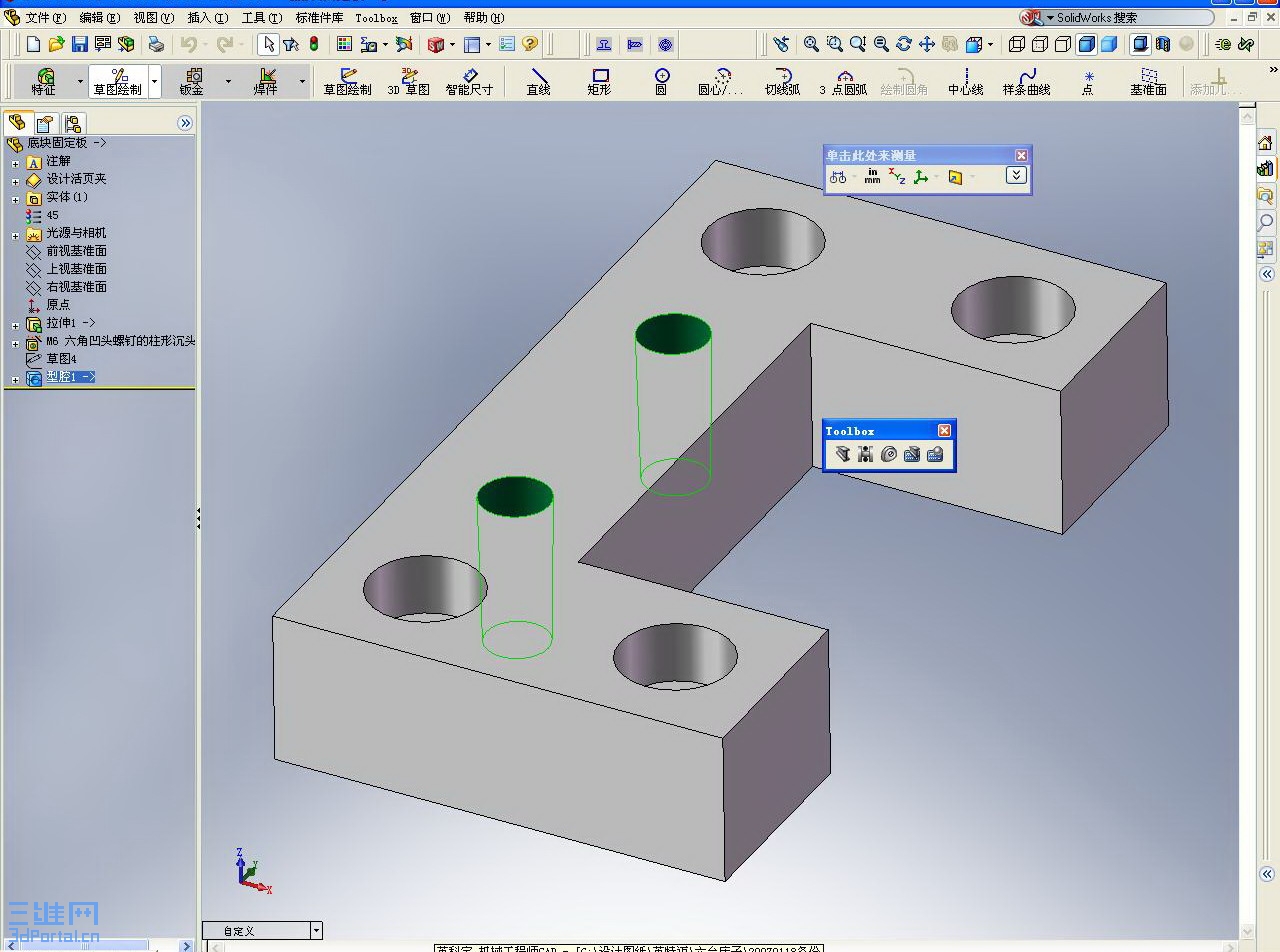Open the PropertyManager tab in left panel
Screen dimensions: 1280x952
[x=45, y=123]
